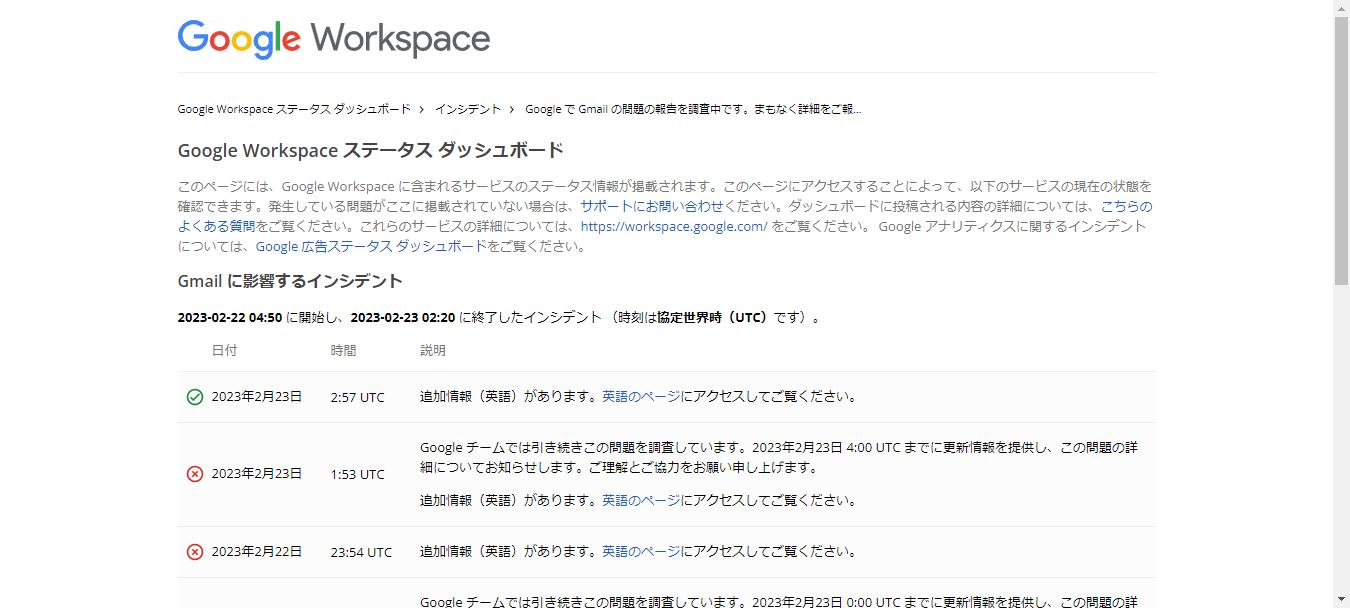Click the scrollbar up arrow
Image resolution: width=1350 pixels, height=608 pixels.
pyautogui.click(x=1341, y=8)
